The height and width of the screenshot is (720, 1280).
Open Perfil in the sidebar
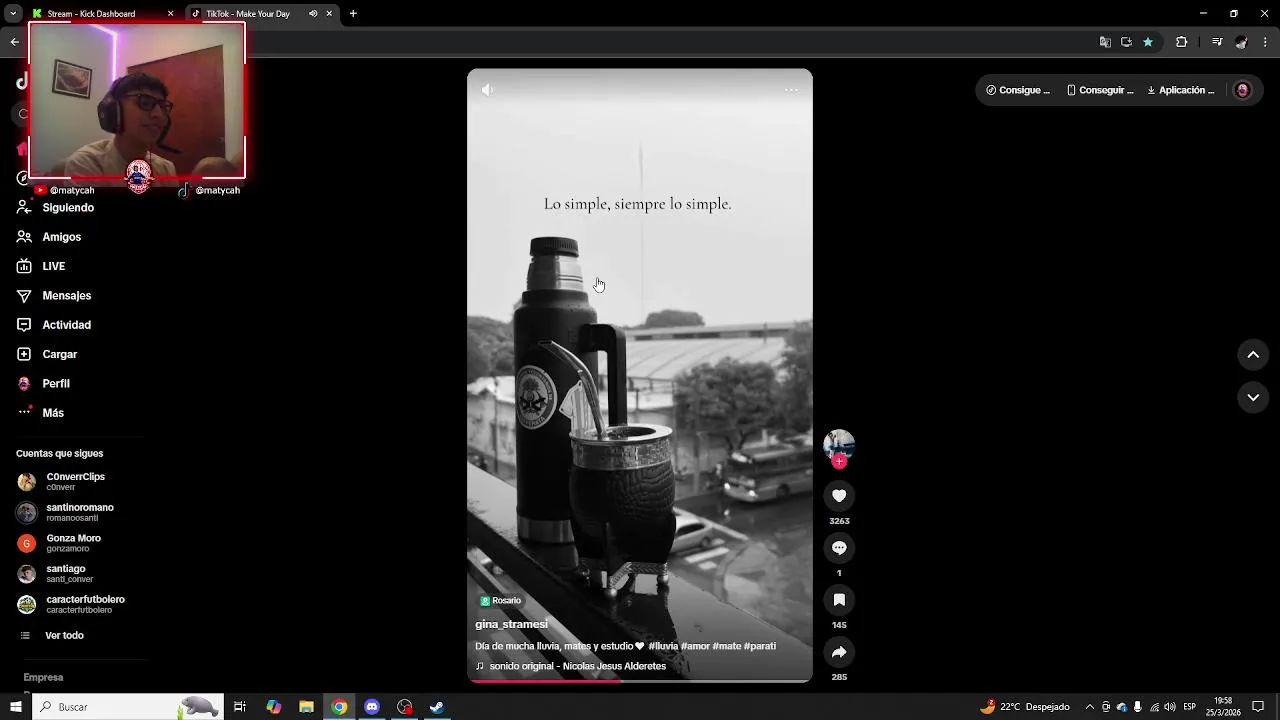[55, 384]
